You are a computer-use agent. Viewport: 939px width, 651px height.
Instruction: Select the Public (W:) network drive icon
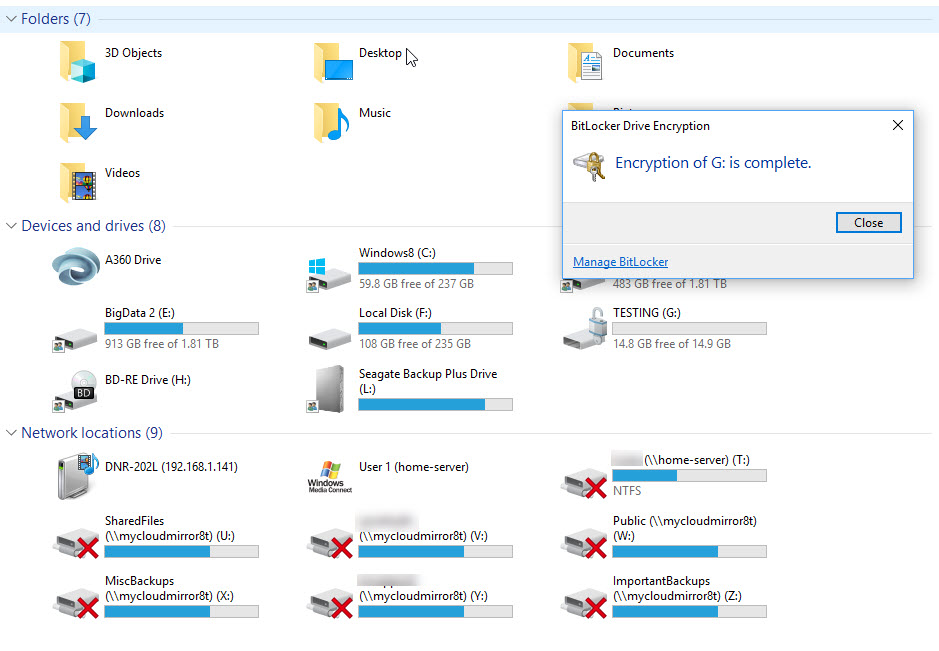tap(584, 543)
